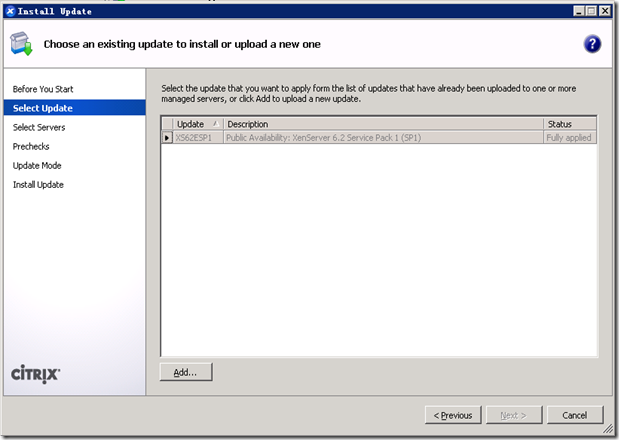The height and width of the screenshot is (440, 619).
Task: Click the greyed Next button
Action: point(514,415)
